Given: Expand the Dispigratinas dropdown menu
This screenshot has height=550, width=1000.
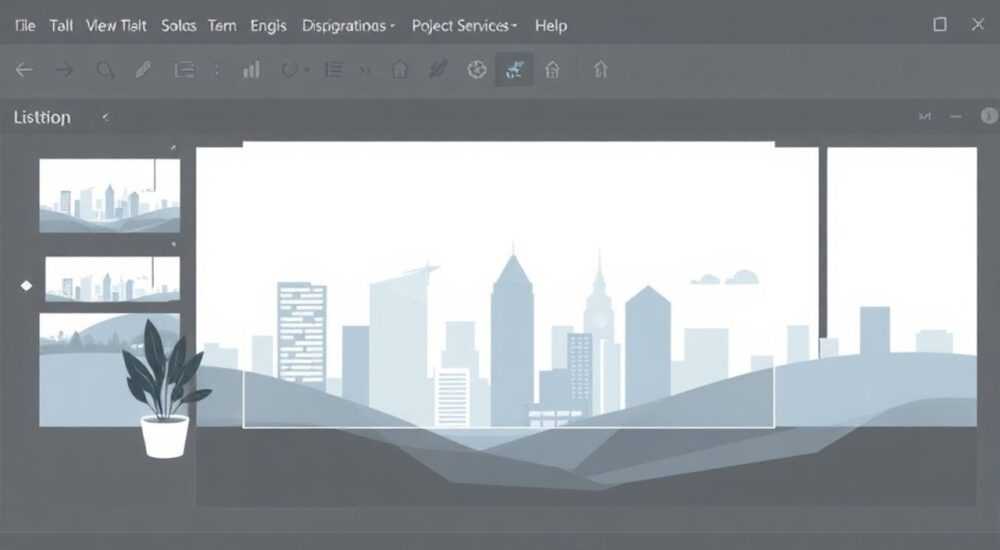Looking at the screenshot, I should (348, 26).
